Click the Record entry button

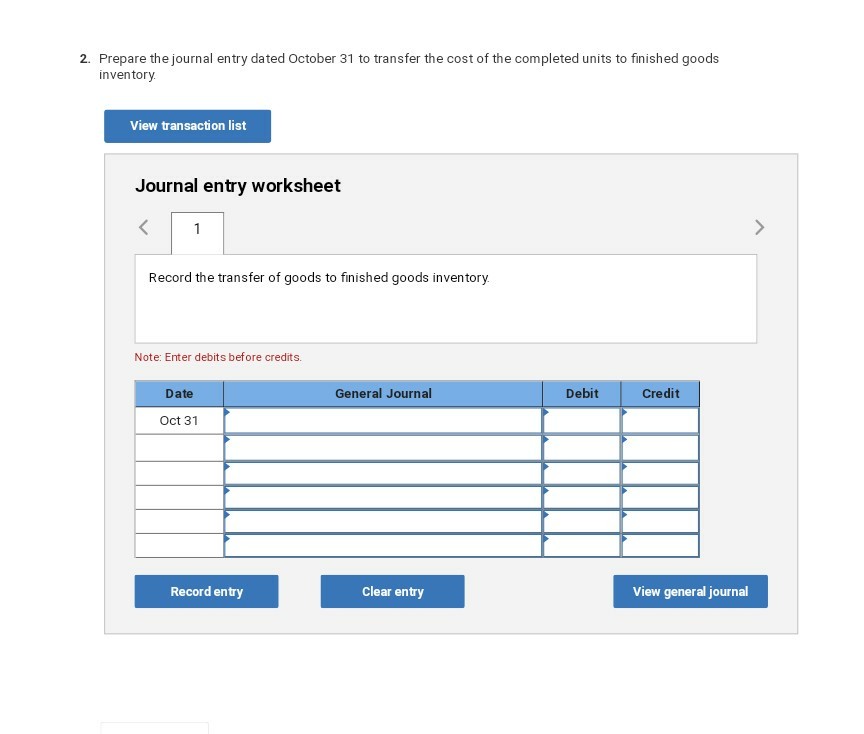pyautogui.click(x=206, y=591)
